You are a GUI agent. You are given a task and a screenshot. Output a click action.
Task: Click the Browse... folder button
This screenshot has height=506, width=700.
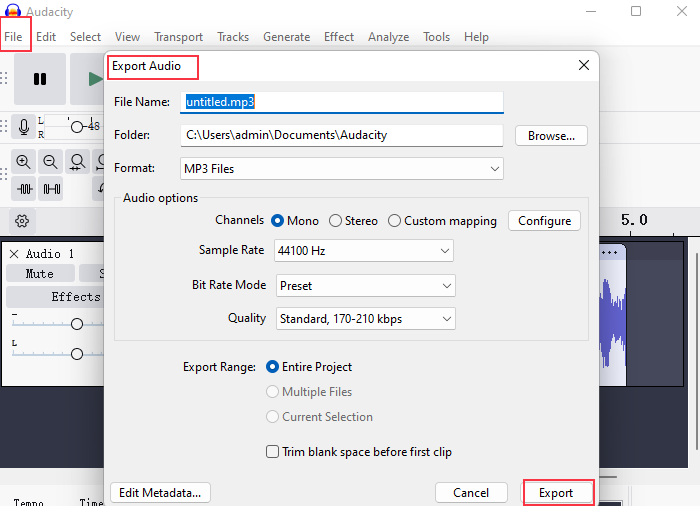551,135
